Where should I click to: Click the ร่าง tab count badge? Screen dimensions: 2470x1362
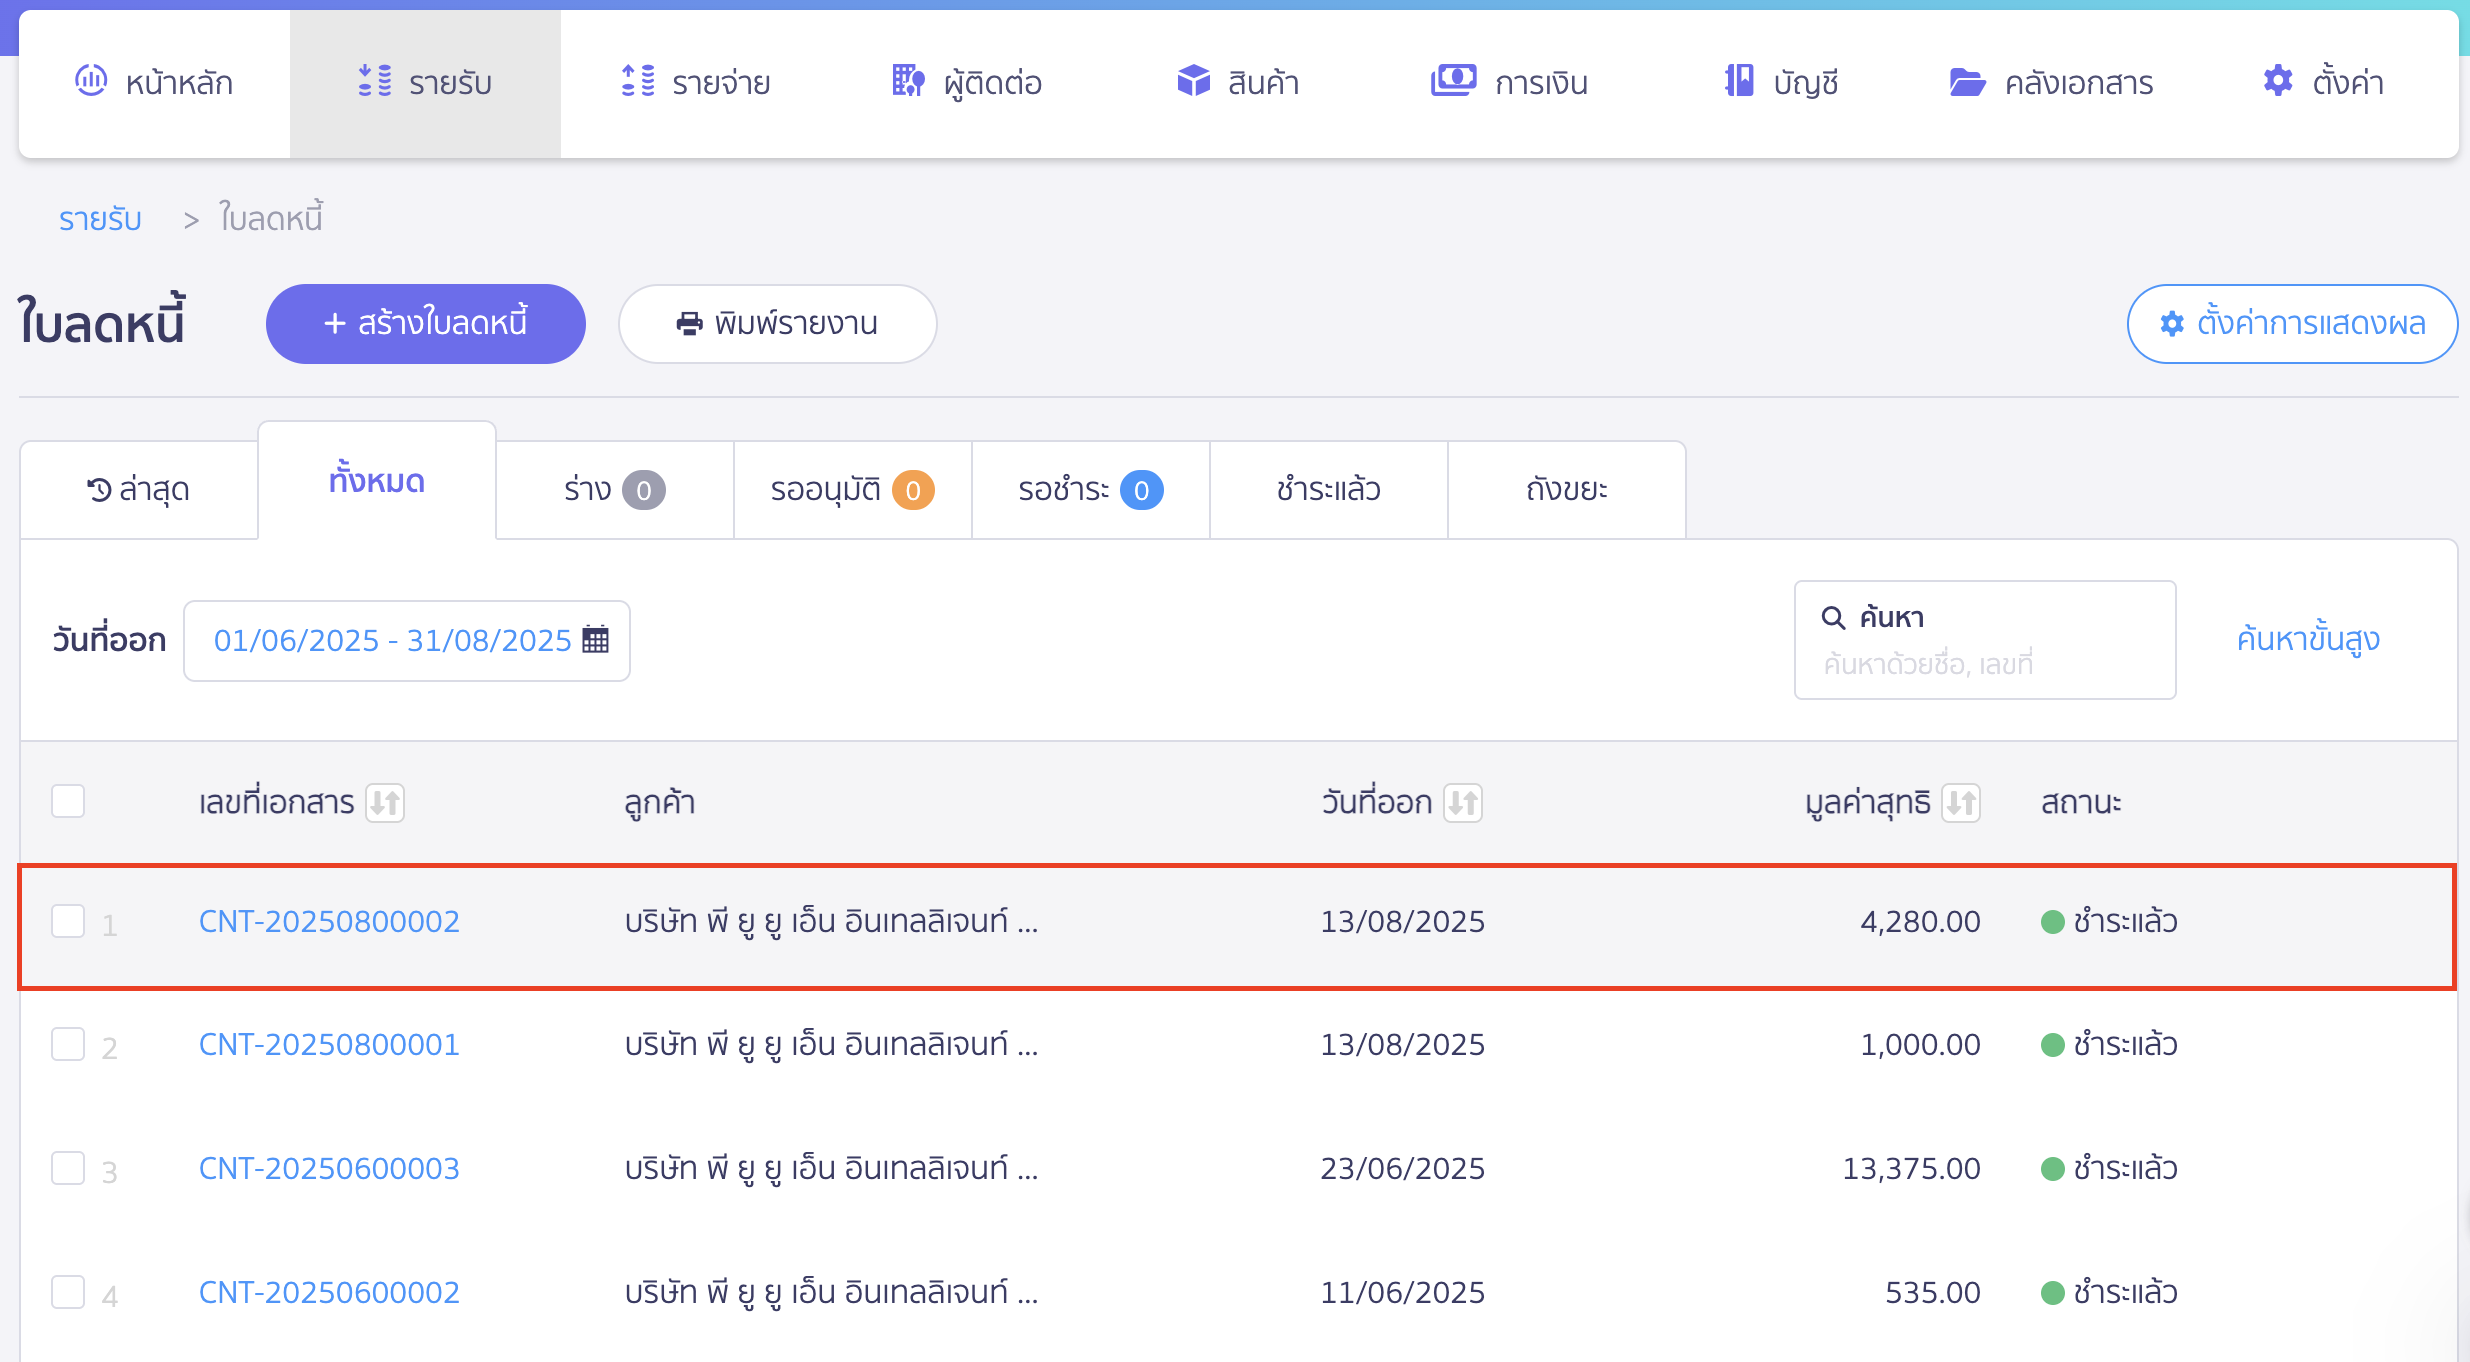coord(644,490)
